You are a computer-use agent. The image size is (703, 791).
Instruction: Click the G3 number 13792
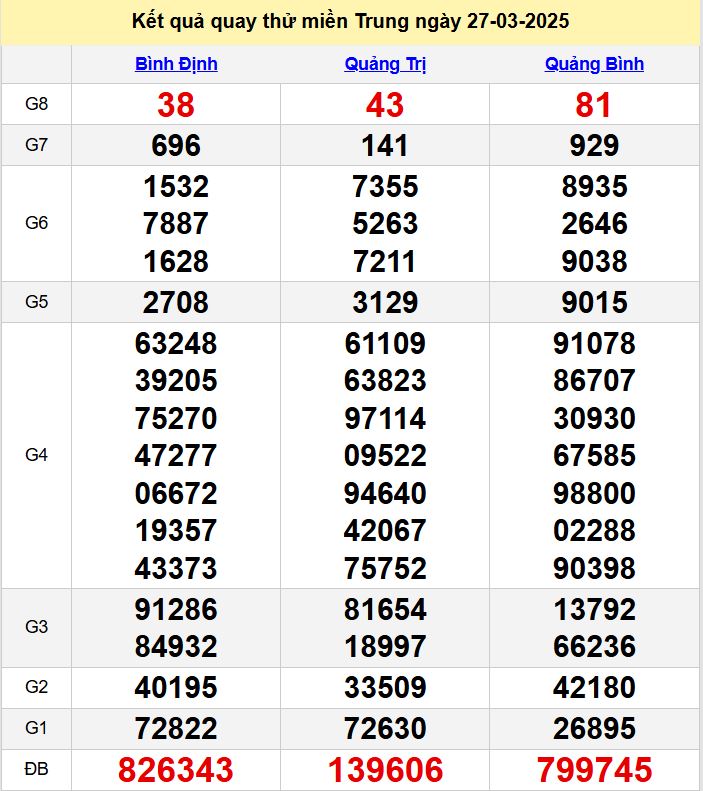coord(595,609)
